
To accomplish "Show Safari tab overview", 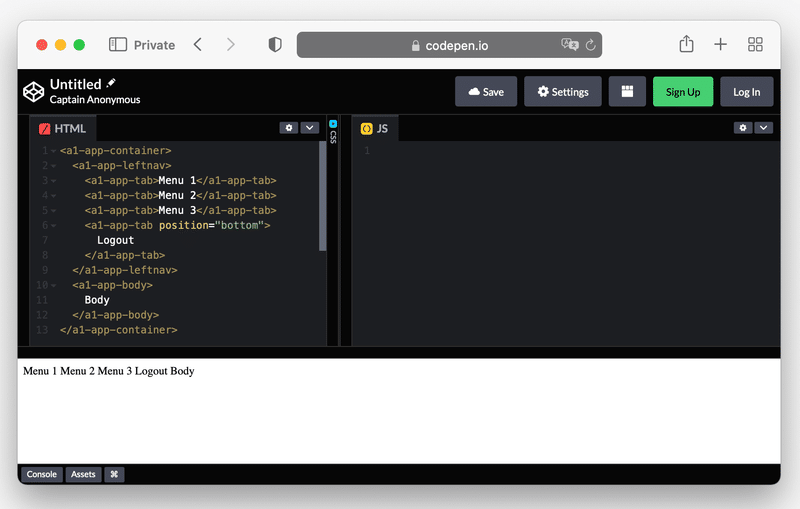I will pos(755,44).
